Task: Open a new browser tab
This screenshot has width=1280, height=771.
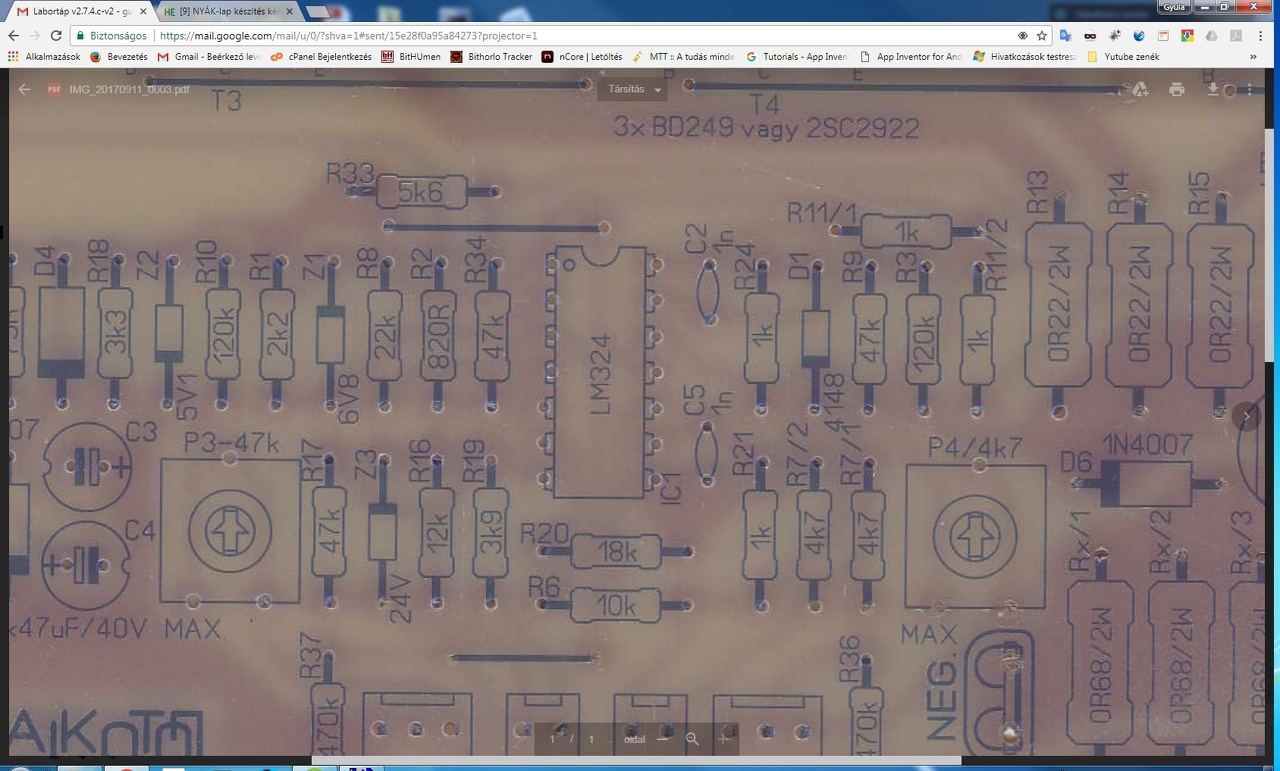Action: [319, 12]
